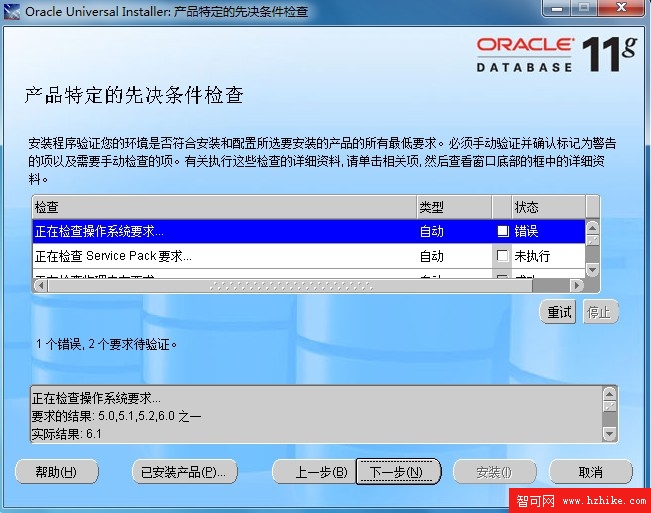The width and height of the screenshot is (651, 513).
Task: Click the 未执行 status text
Action: click(x=532, y=256)
